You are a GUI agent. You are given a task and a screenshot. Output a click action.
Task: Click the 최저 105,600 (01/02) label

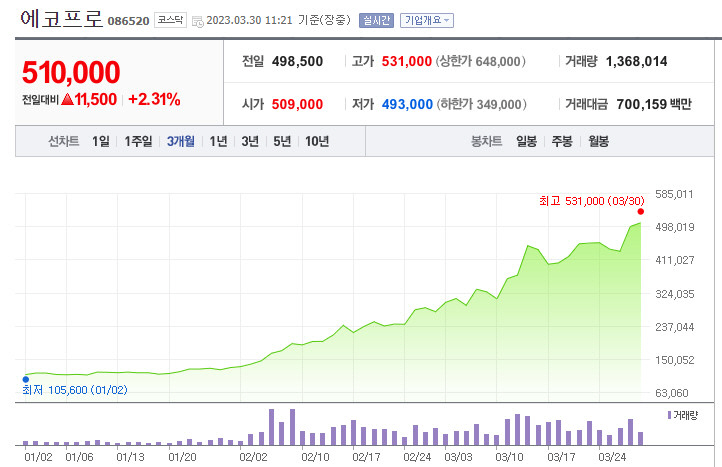click(75, 390)
